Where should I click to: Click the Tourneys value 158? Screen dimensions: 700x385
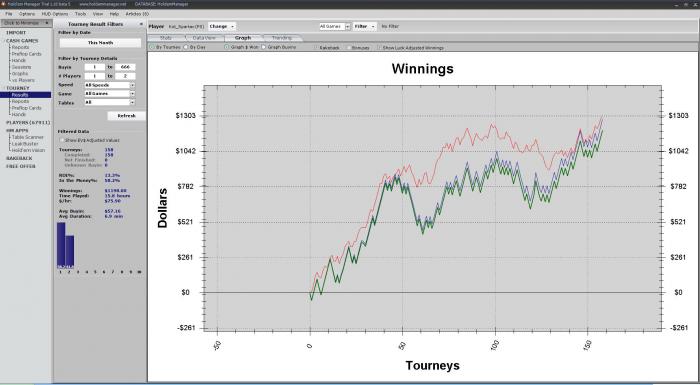point(109,150)
